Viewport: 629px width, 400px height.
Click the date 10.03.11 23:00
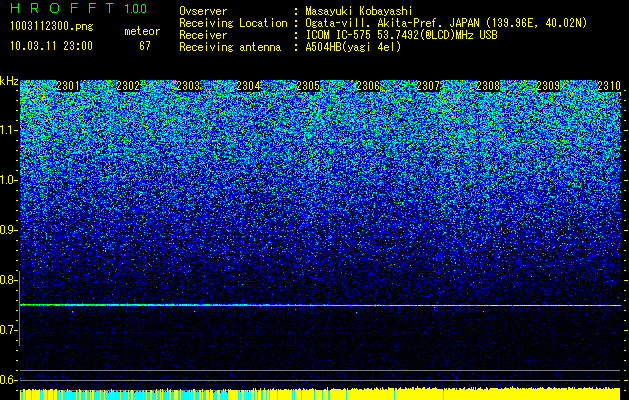[51, 46]
